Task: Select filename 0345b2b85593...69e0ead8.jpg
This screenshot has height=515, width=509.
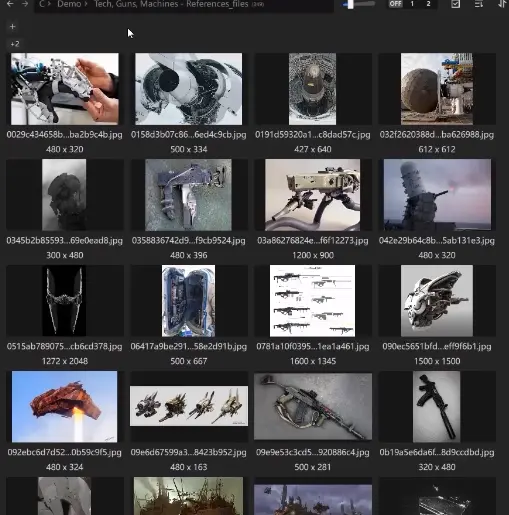Action: coord(65,241)
